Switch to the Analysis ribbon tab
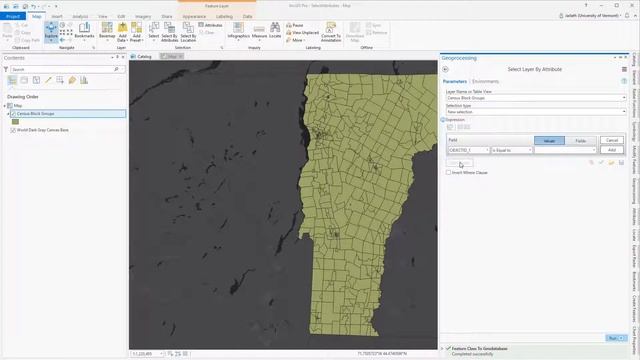The image size is (640, 360). (80, 16)
